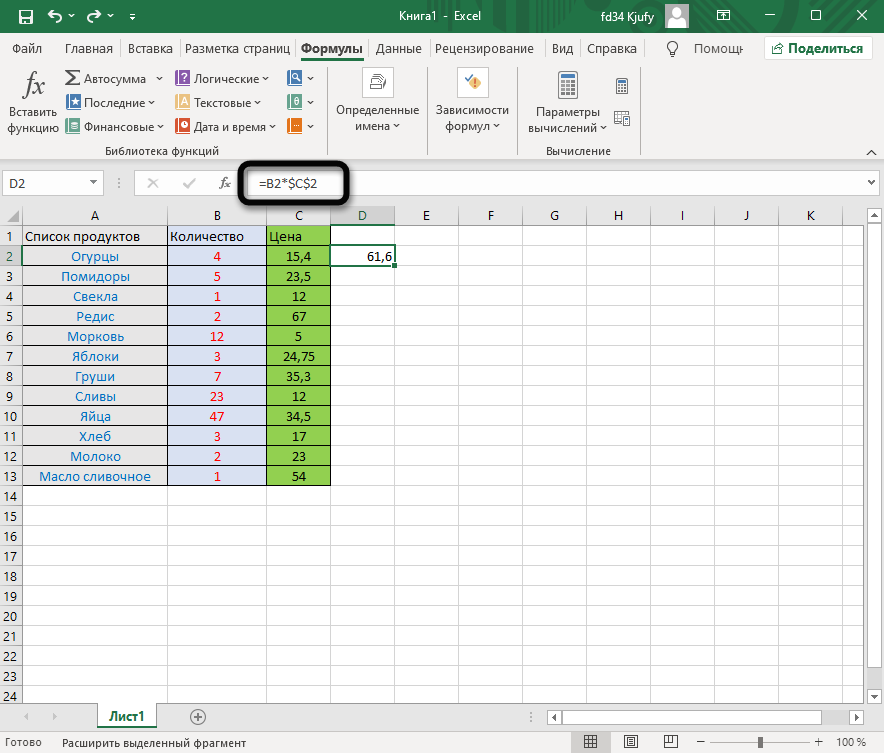
Task: Switch to the Главная tab
Action: tap(89, 48)
